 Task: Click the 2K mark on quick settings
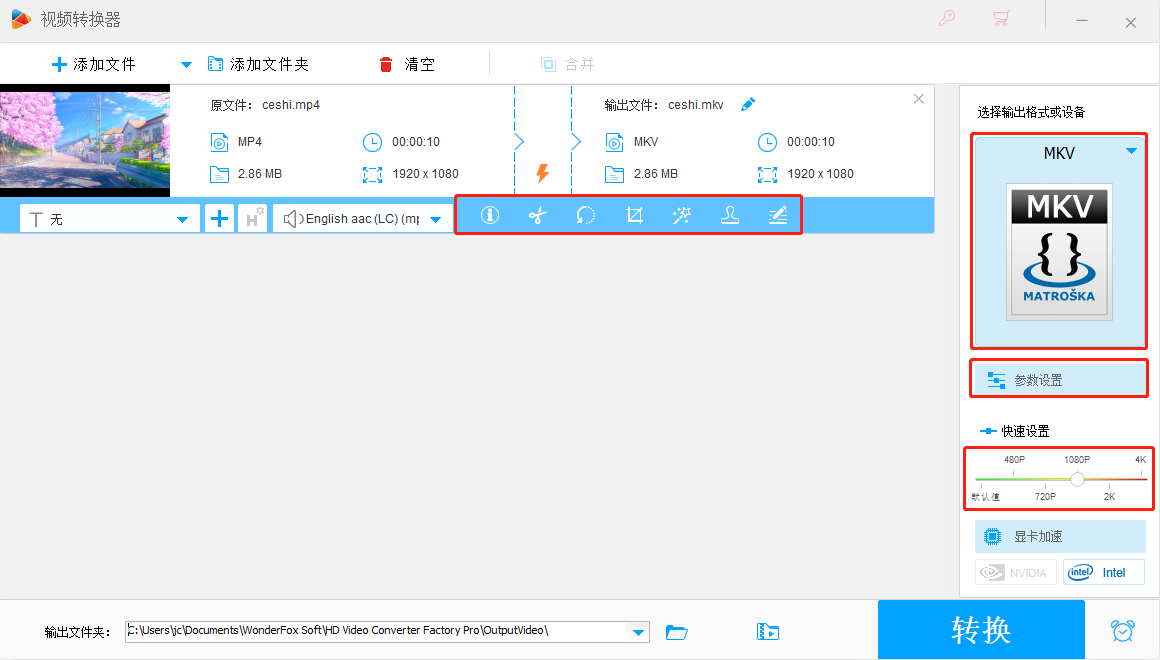pos(1110,496)
